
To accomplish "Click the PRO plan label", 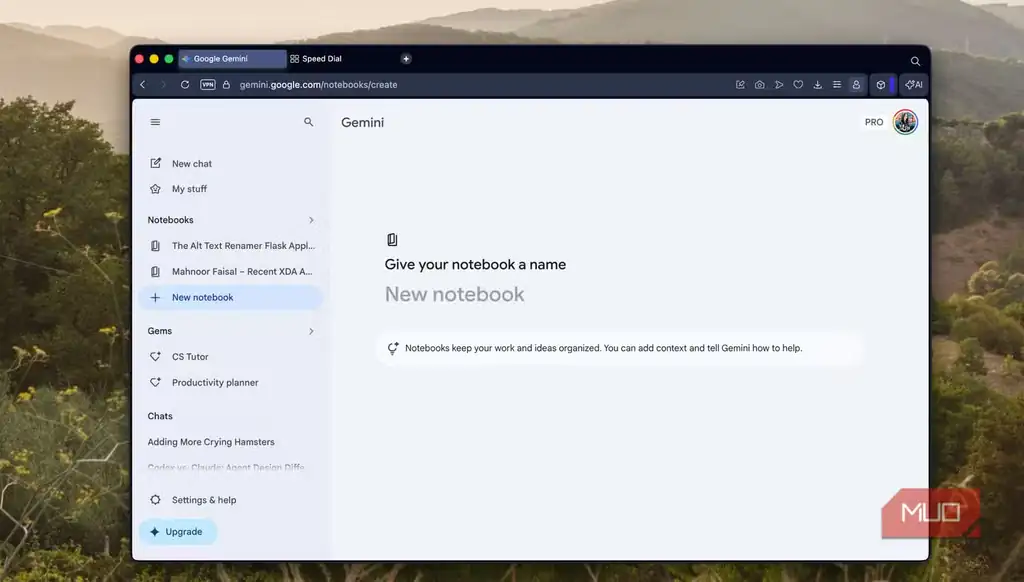I will (x=874, y=122).
